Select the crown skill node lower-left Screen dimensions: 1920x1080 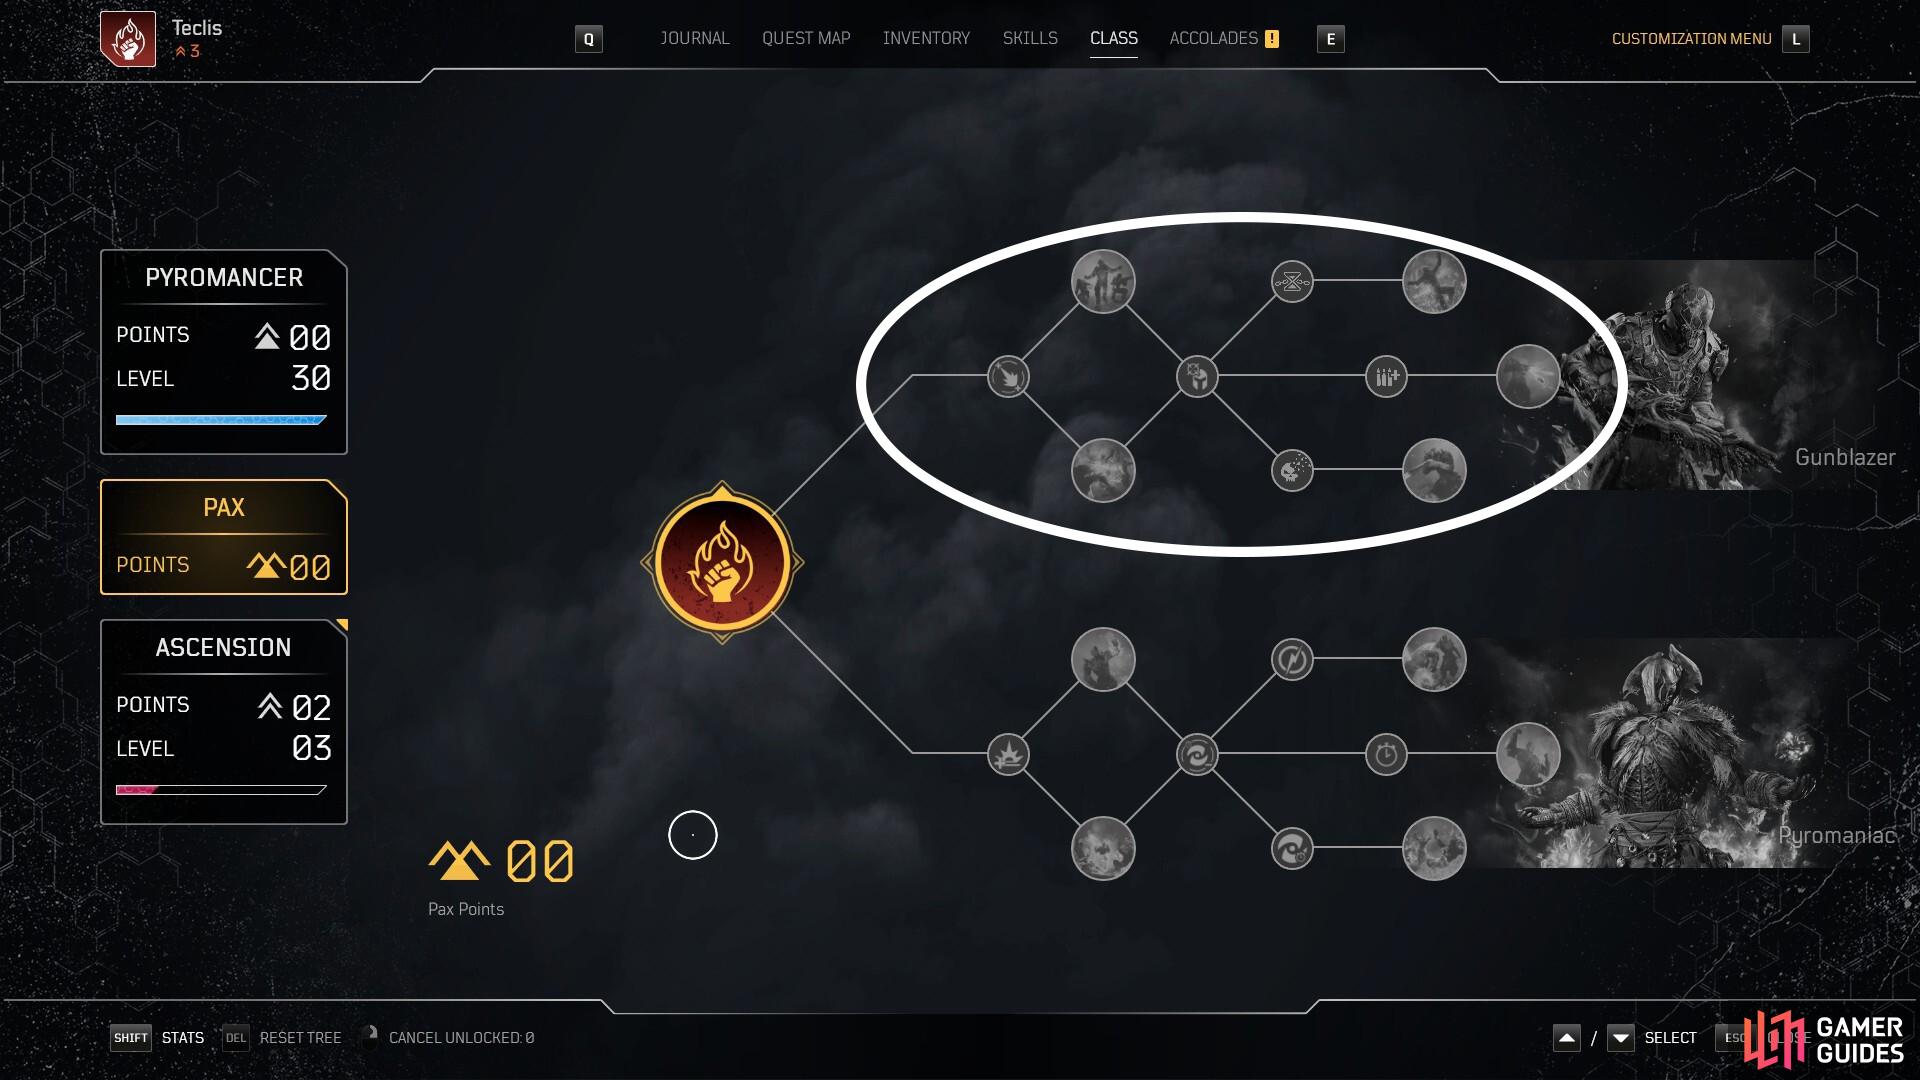pyautogui.click(x=1009, y=754)
